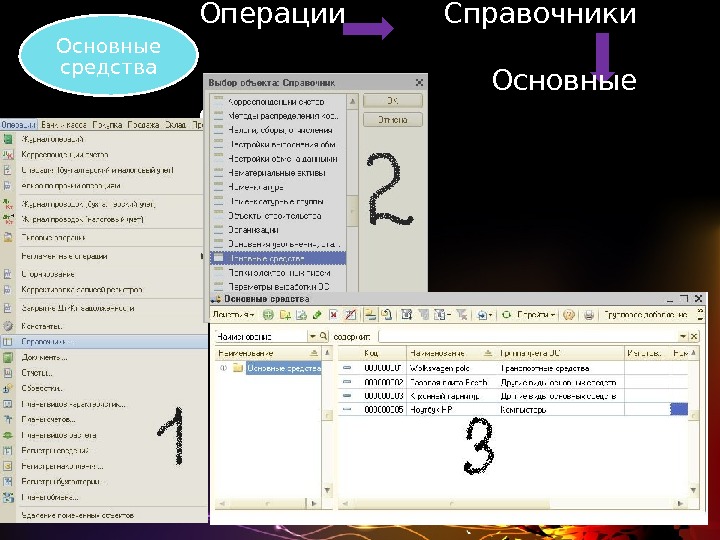The width and height of the screenshot is (720, 540).
Task: Click the add-group folder icon in Основные средства toolbar
Action: click(285, 315)
